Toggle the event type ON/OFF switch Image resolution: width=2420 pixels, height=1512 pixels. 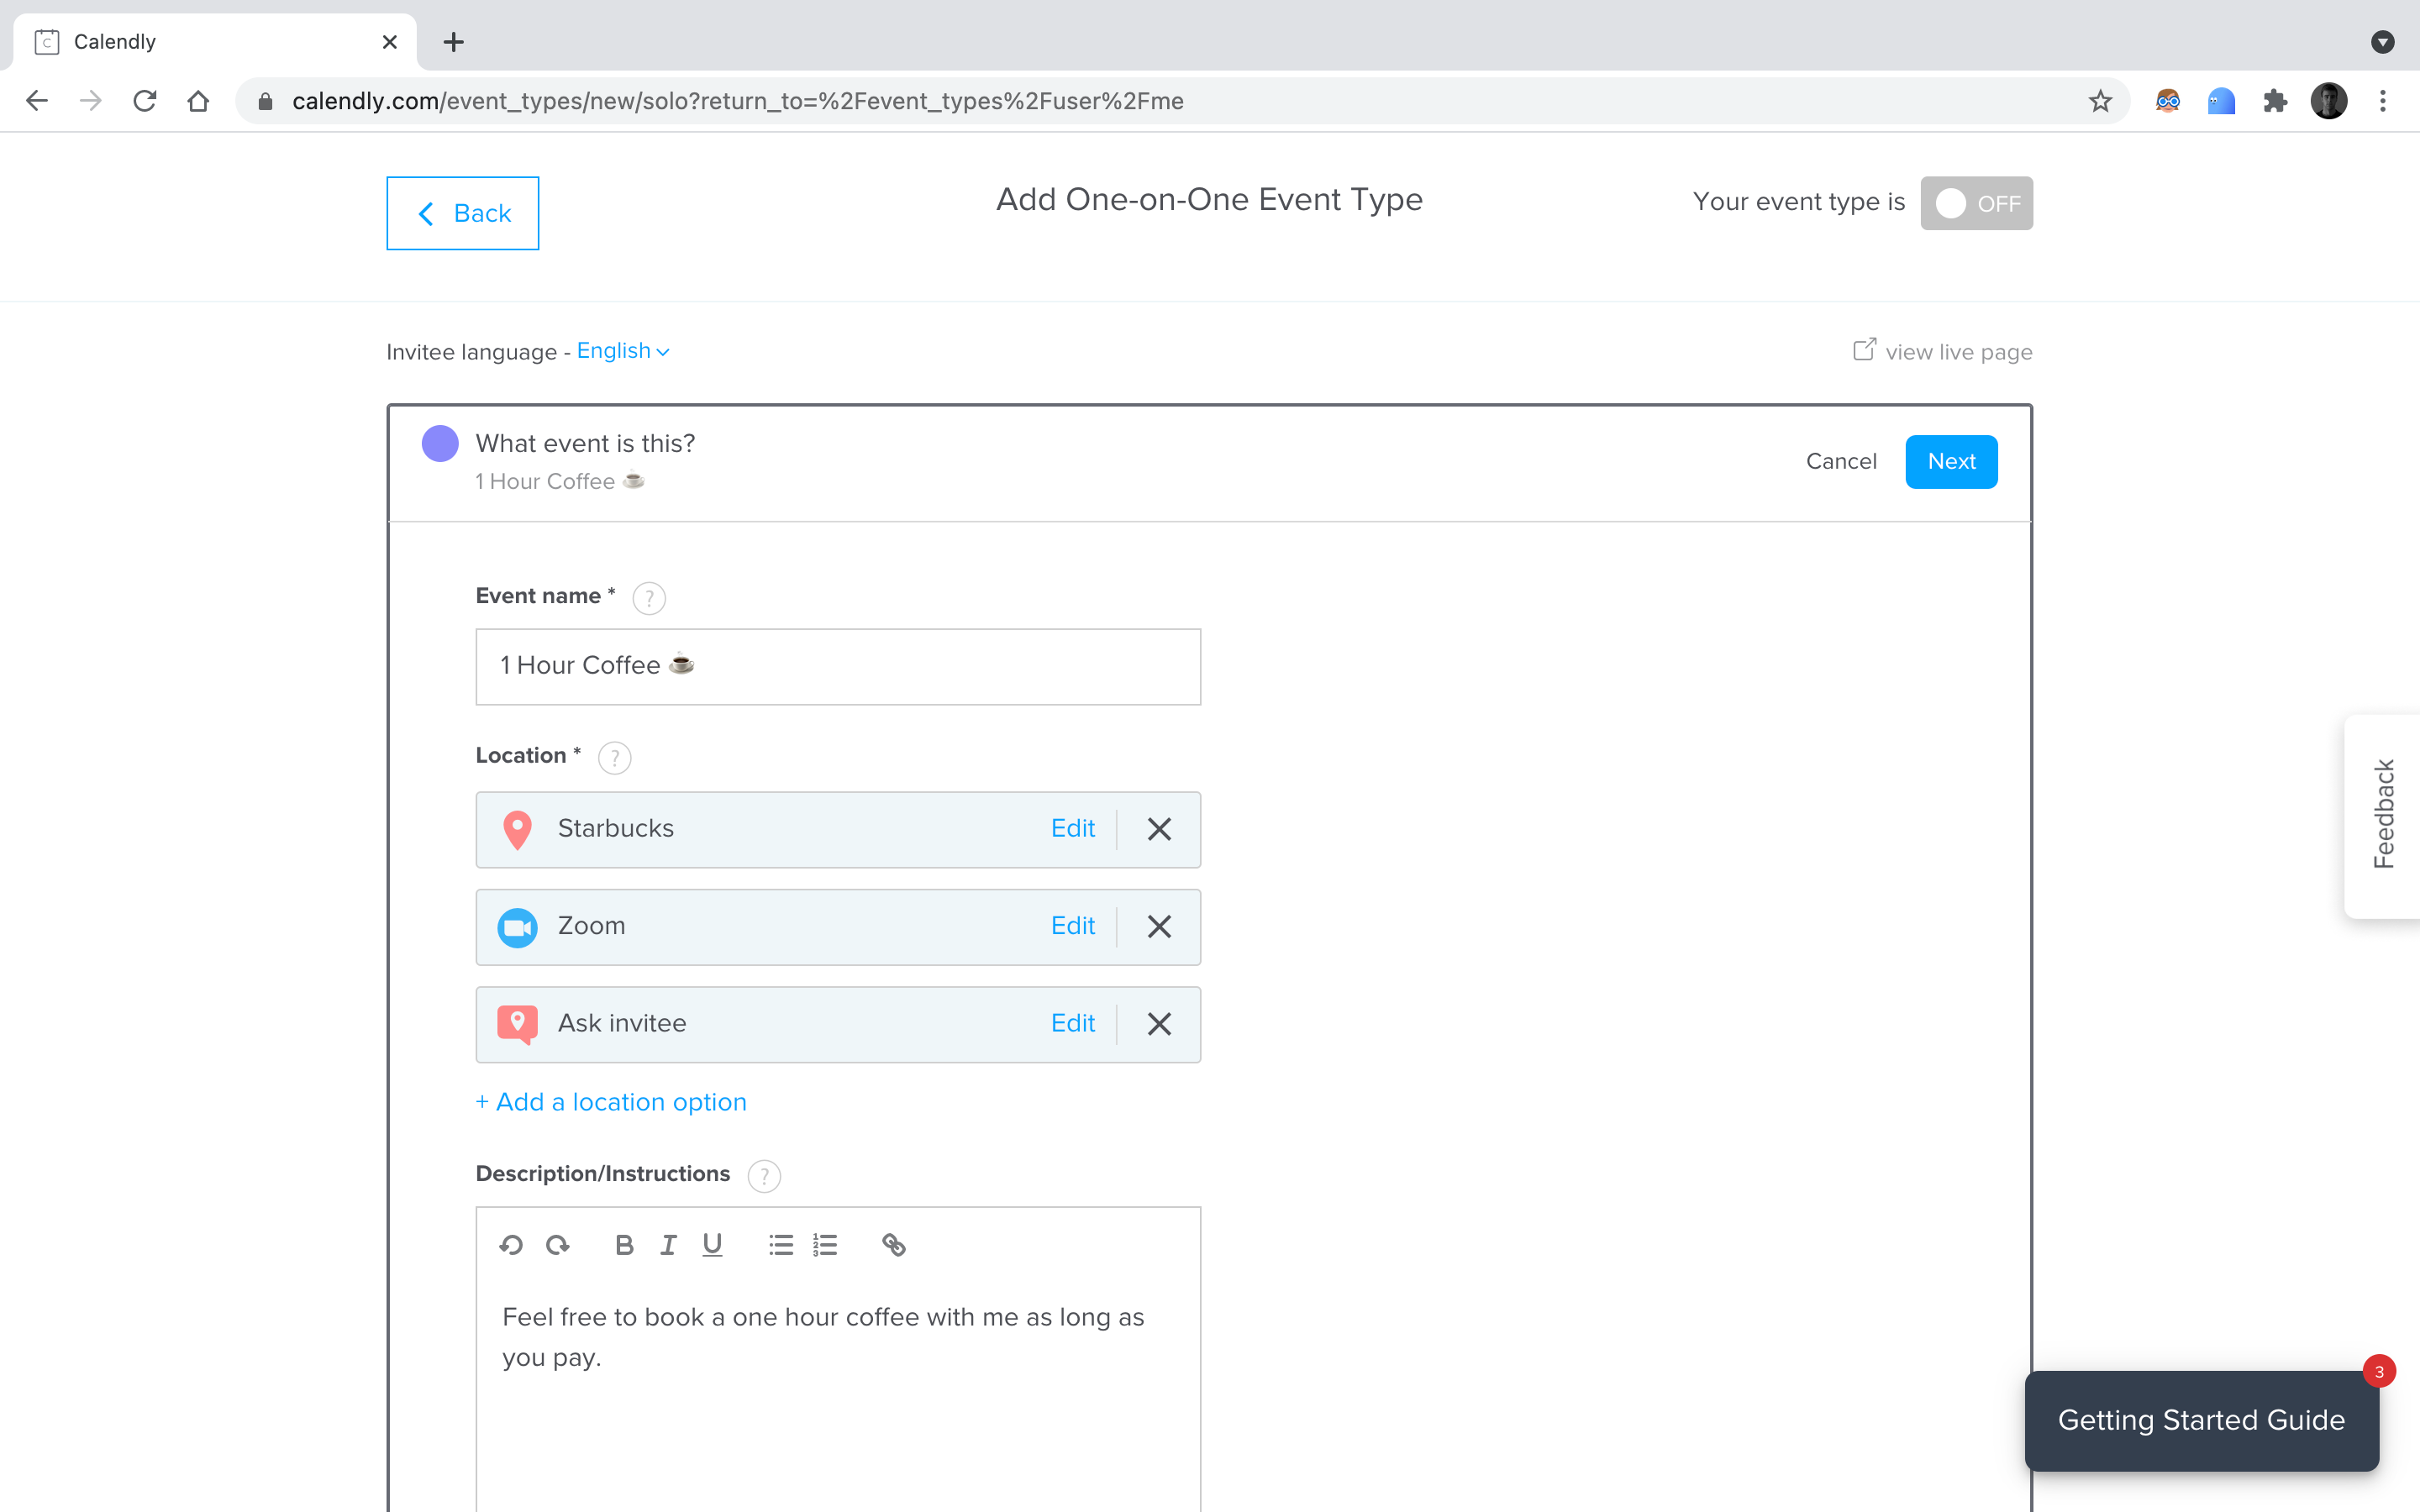pyautogui.click(x=1975, y=202)
